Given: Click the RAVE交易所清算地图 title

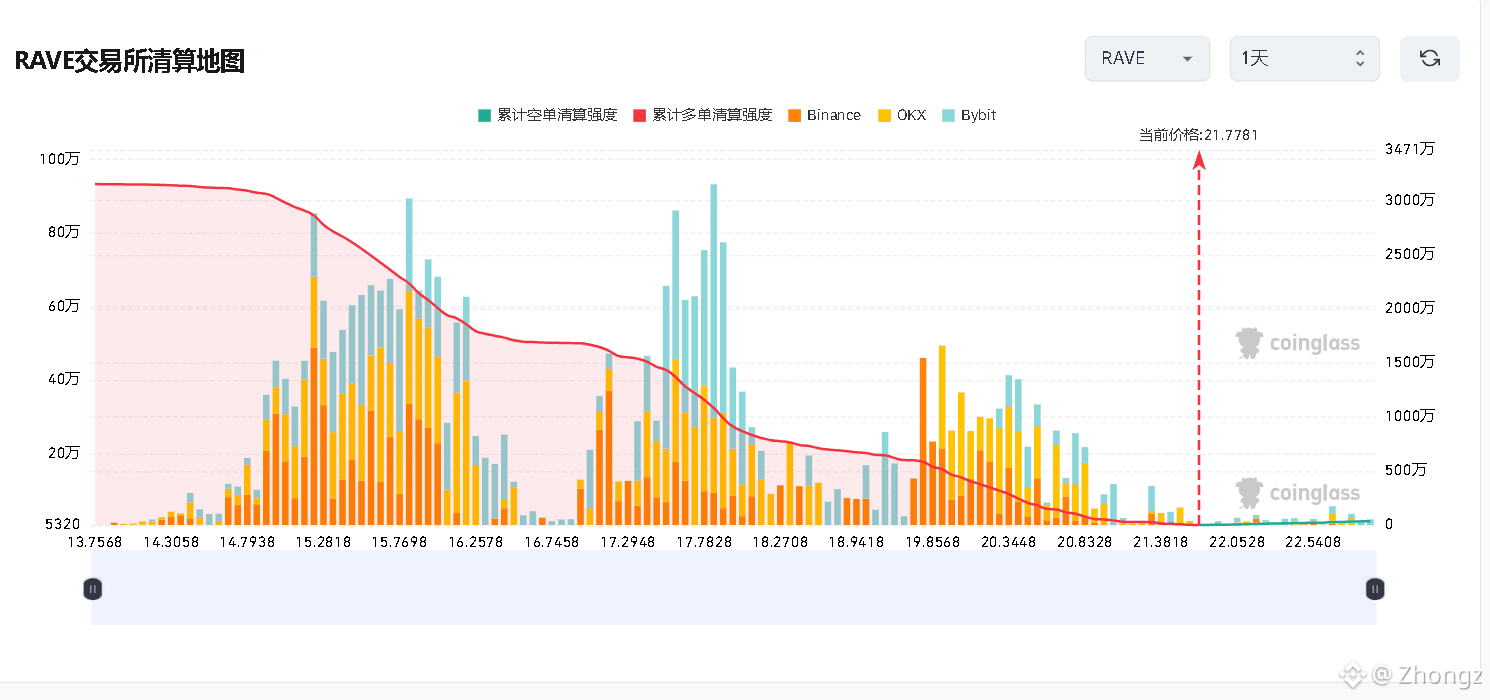Looking at the screenshot, I should tap(130, 61).
